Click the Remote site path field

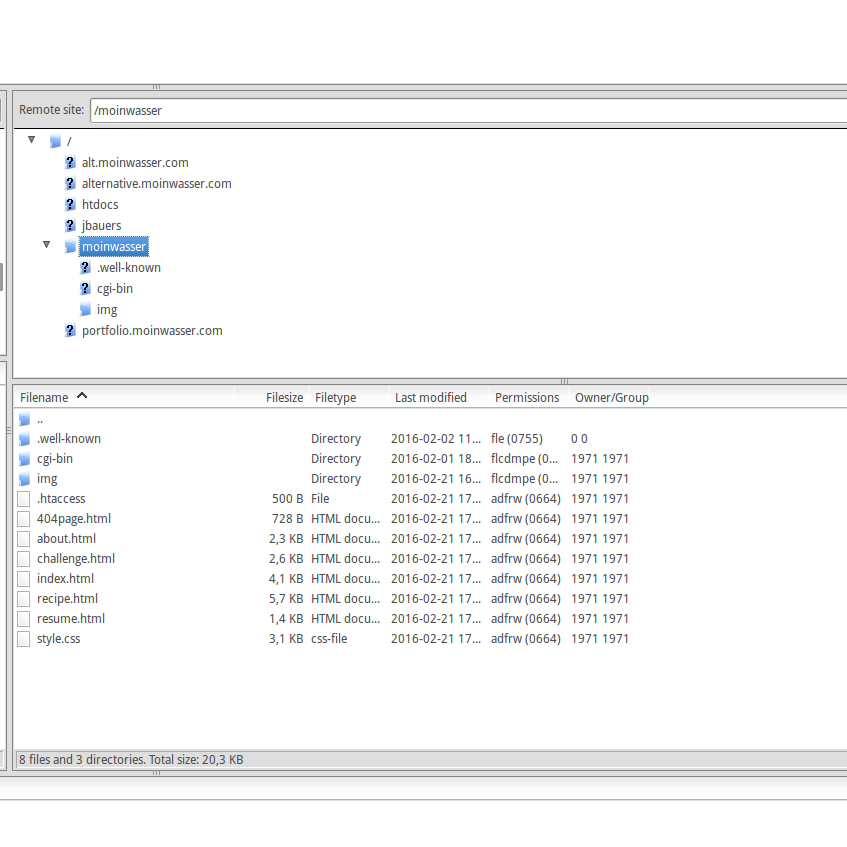[x=465, y=110]
